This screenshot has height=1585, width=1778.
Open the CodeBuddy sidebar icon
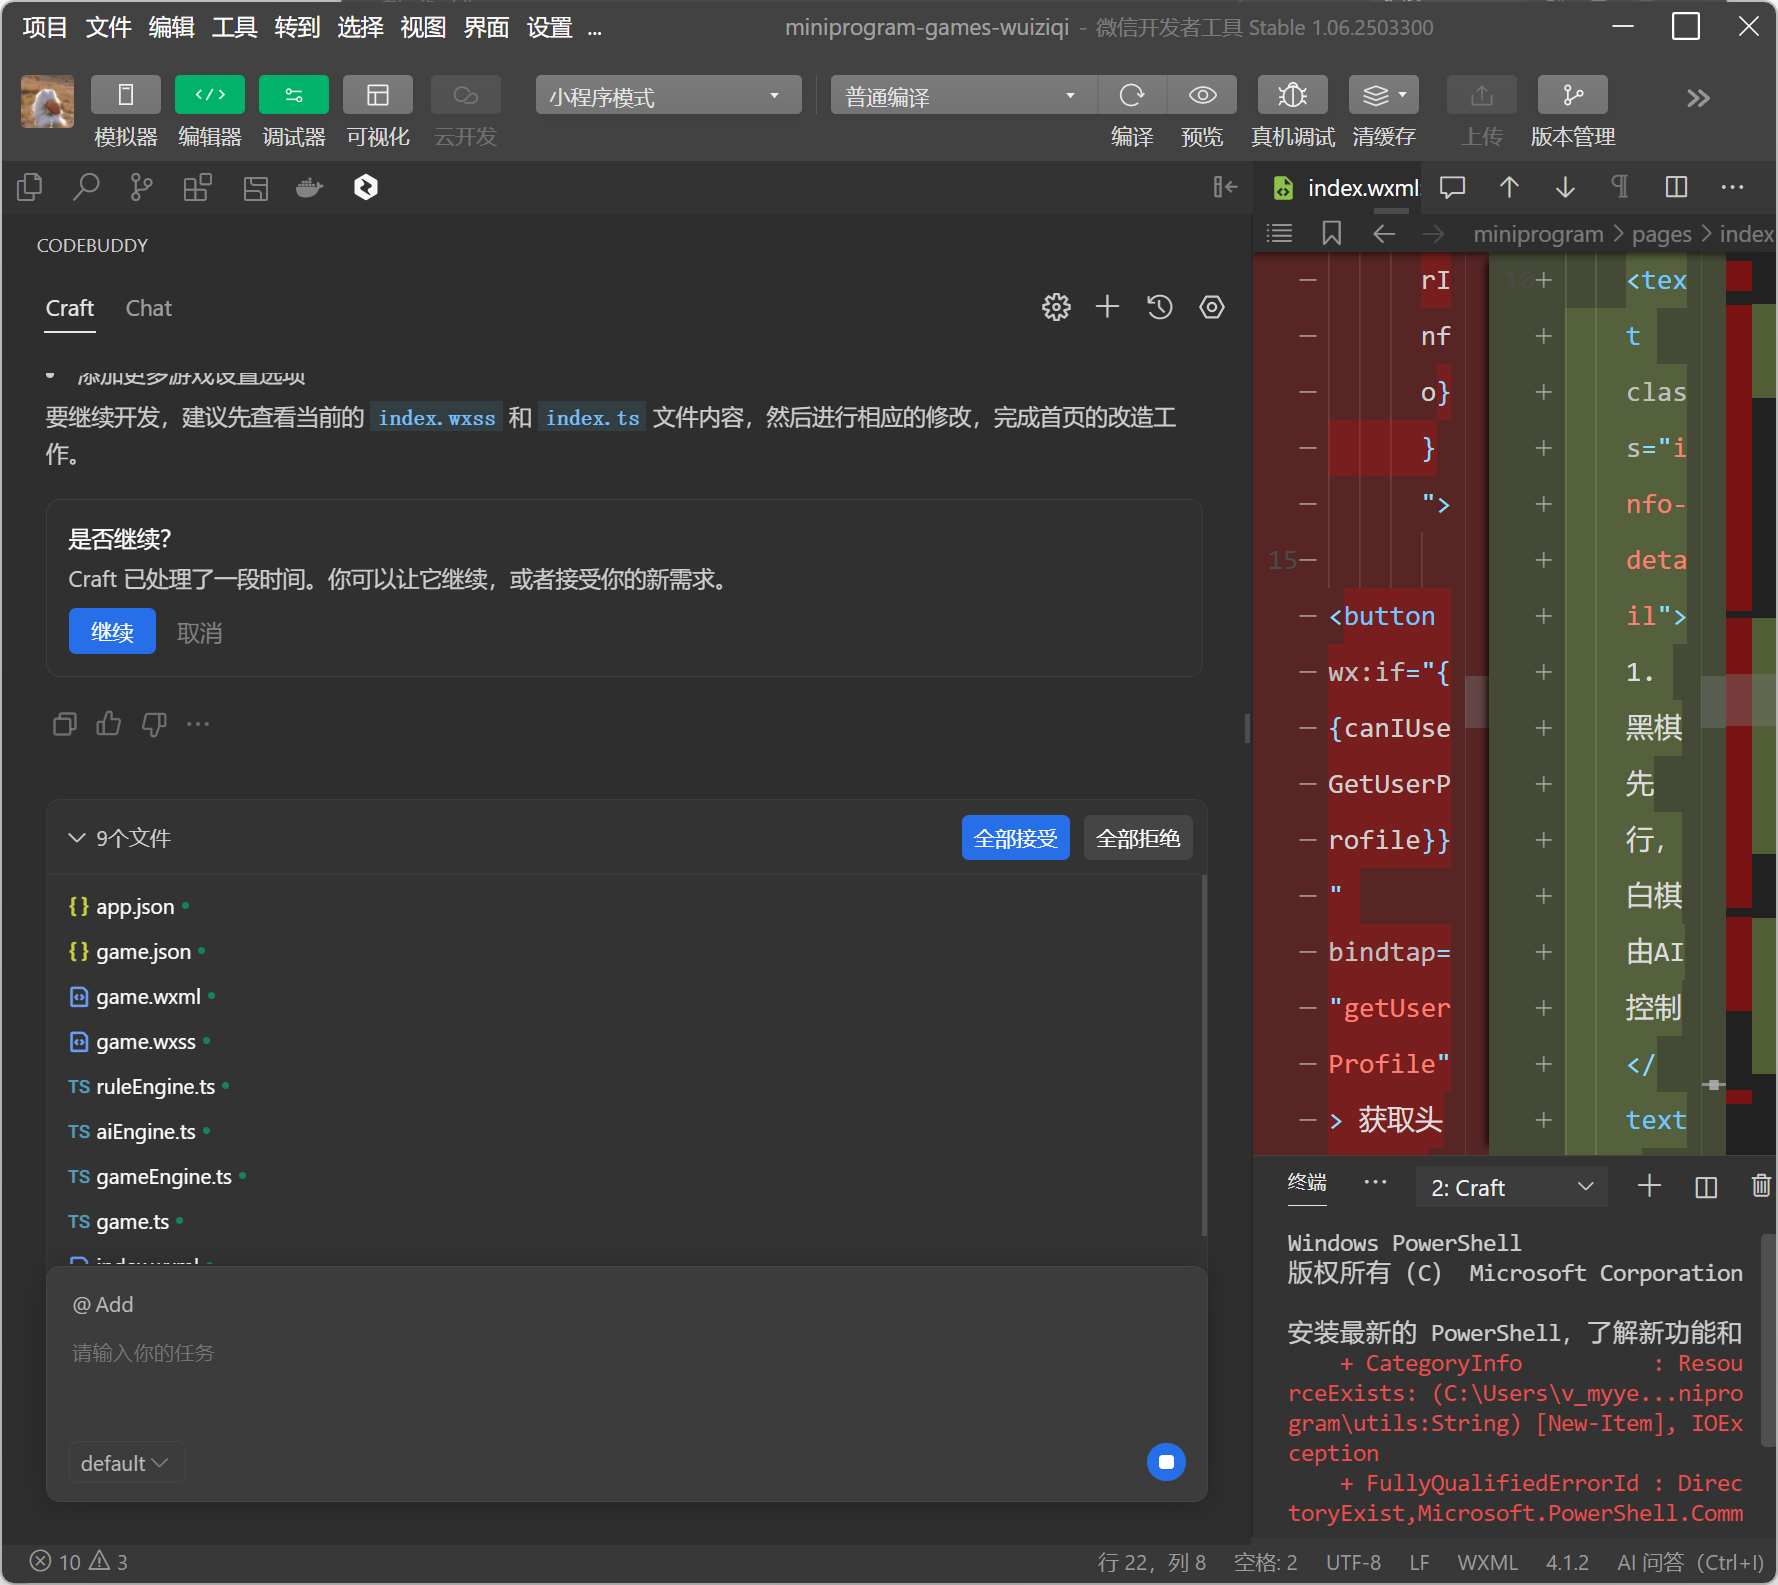(366, 187)
